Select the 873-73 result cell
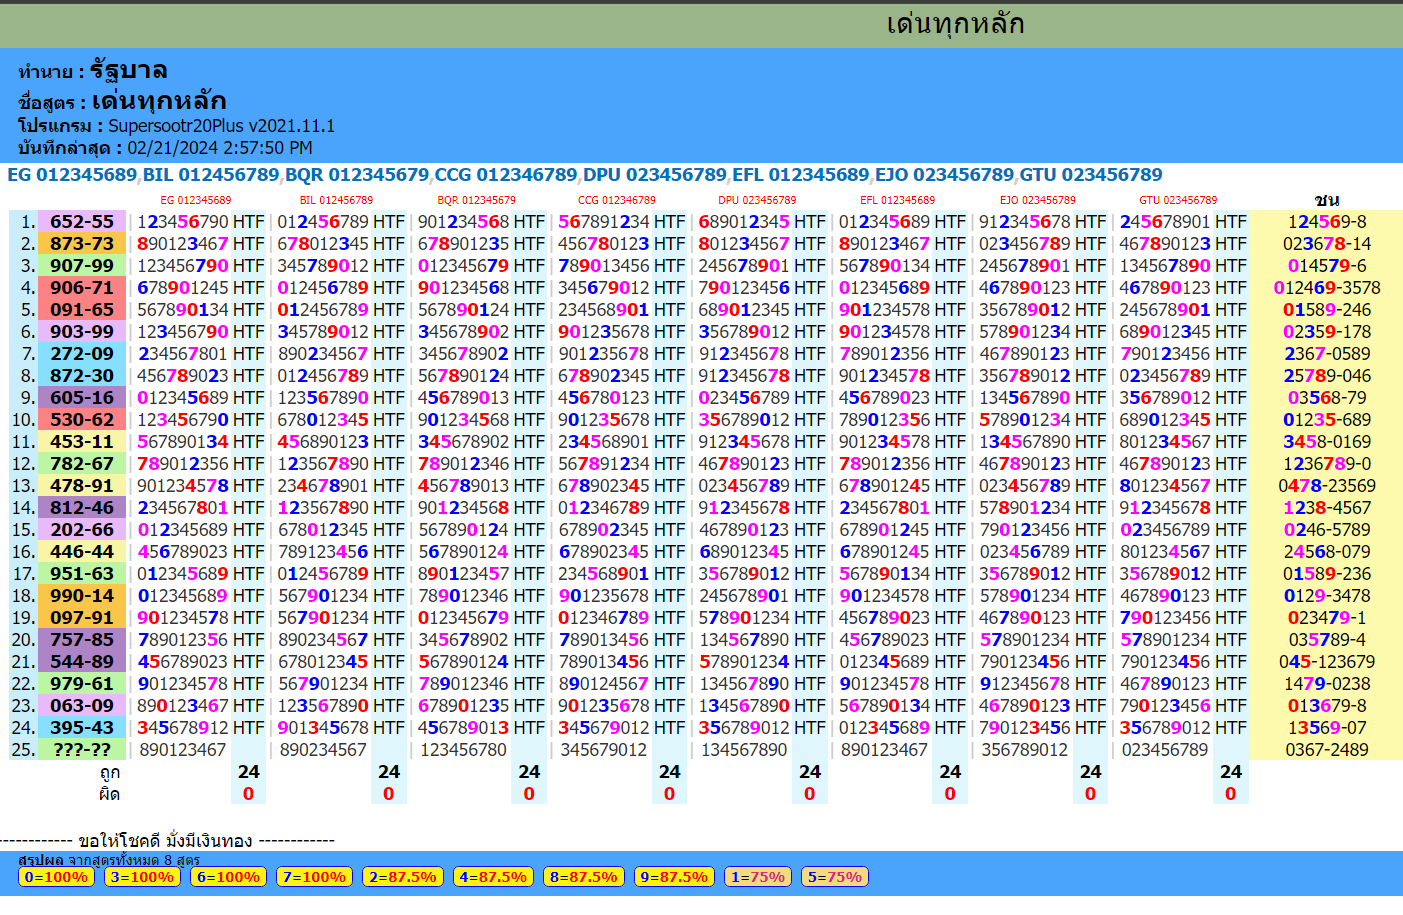 (x=82, y=244)
